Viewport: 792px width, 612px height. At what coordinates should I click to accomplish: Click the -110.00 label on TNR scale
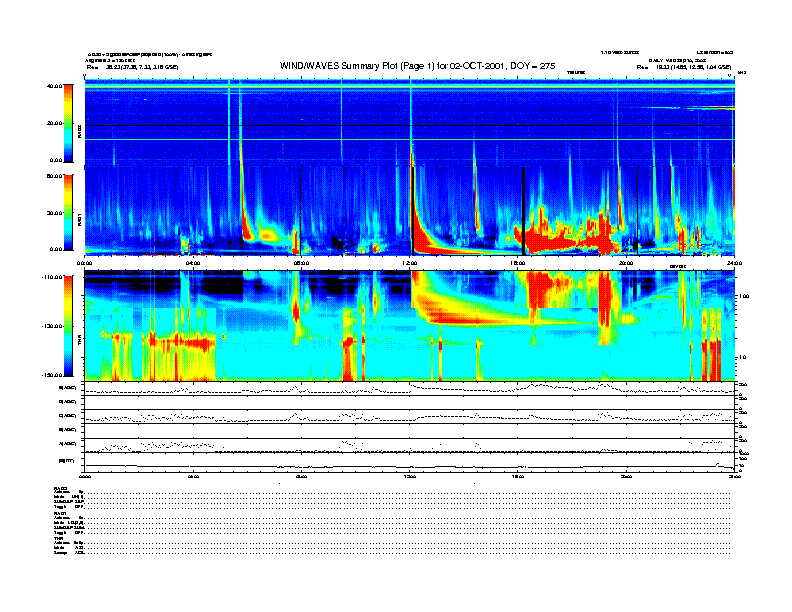pos(52,277)
